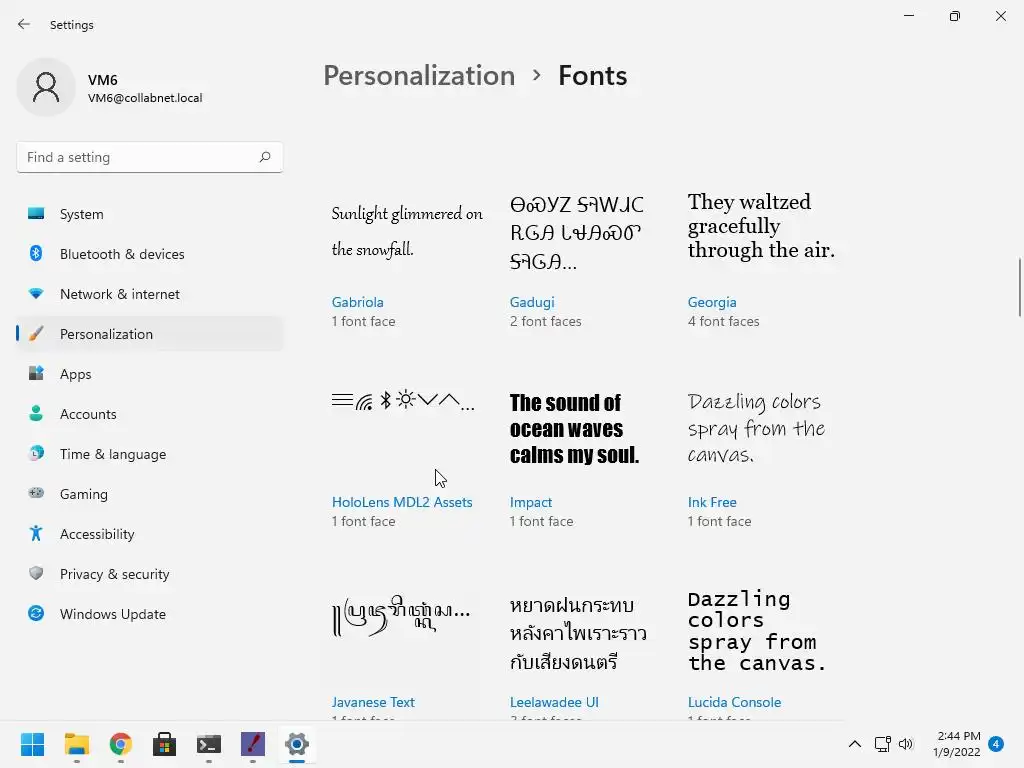The width and height of the screenshot is (1024, 768).
Task: Click the System monitor icon
Action: [x=36, y=214]
